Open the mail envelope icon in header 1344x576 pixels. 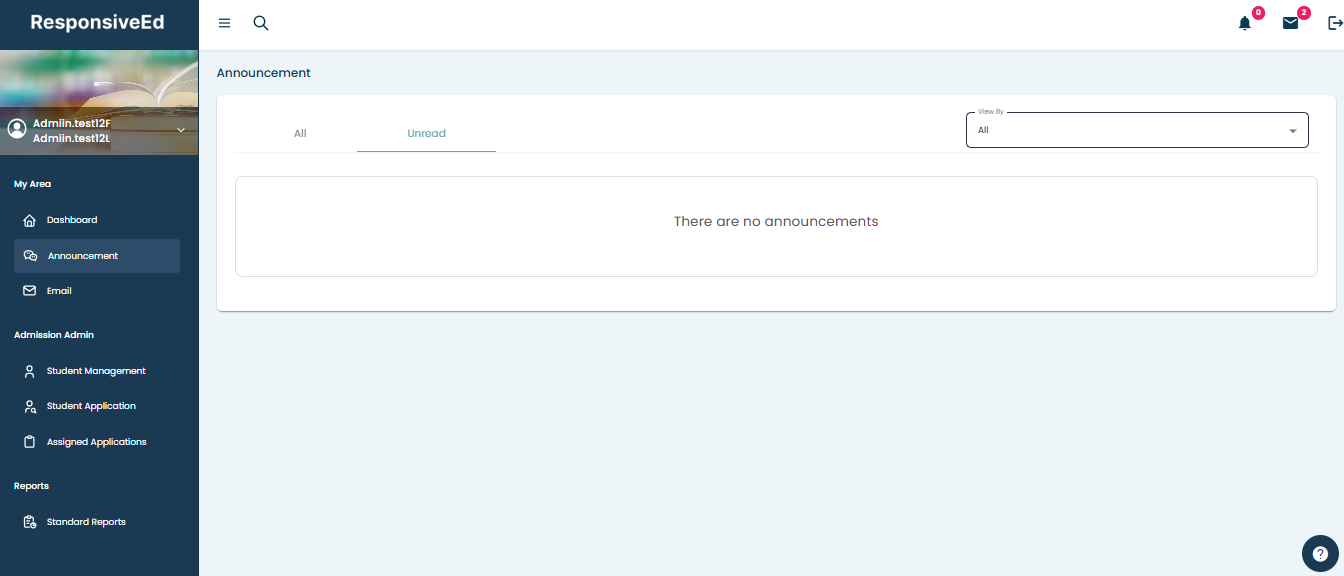tap(1290, 23)
